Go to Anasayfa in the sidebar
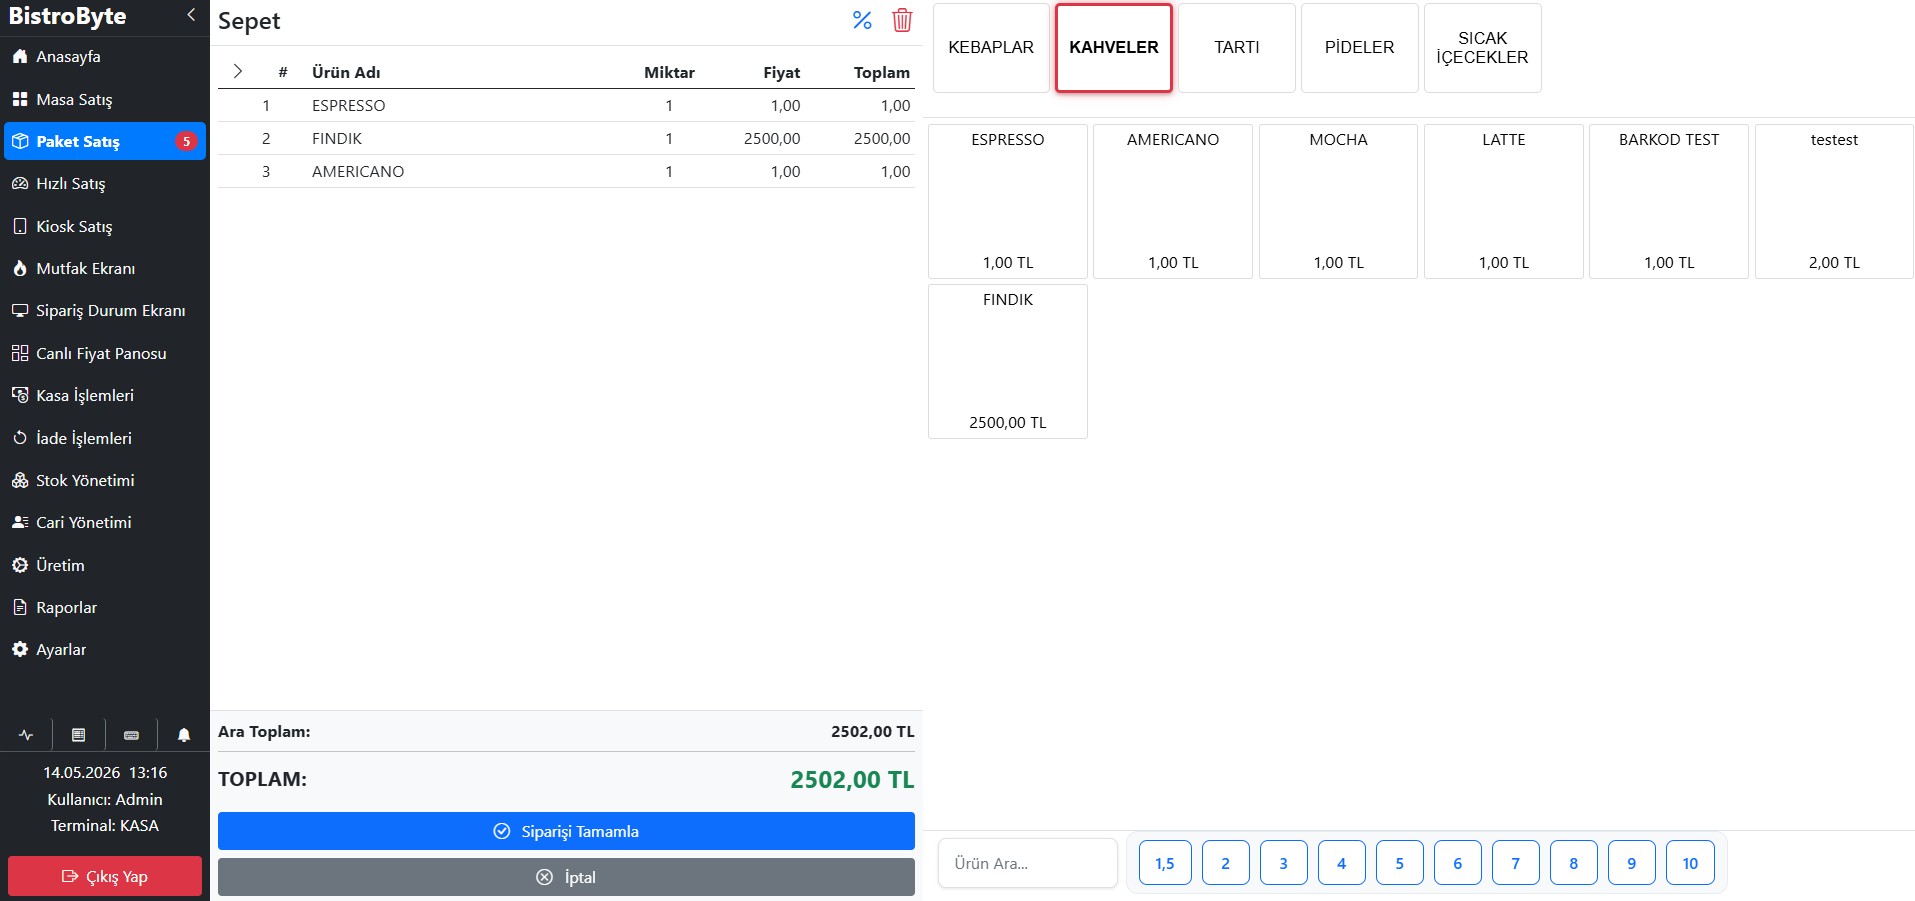The width and height of the screenshot is (1915, 901). tap(105, 57)
